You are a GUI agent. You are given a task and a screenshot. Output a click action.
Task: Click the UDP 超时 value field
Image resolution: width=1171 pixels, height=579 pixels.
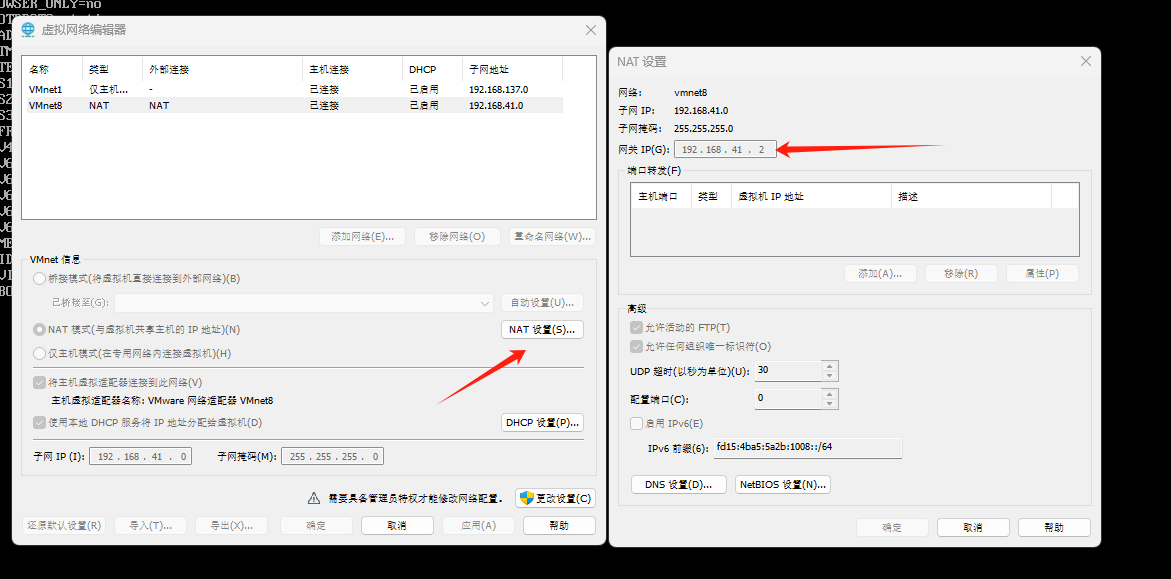[789, 371]
